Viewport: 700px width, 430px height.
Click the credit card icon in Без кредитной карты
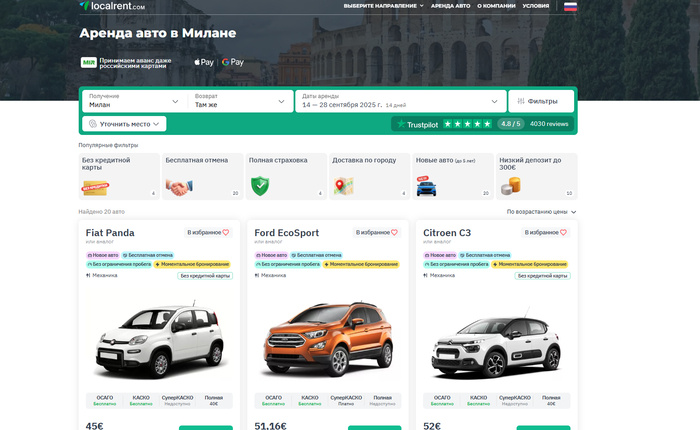pos(95,188)
